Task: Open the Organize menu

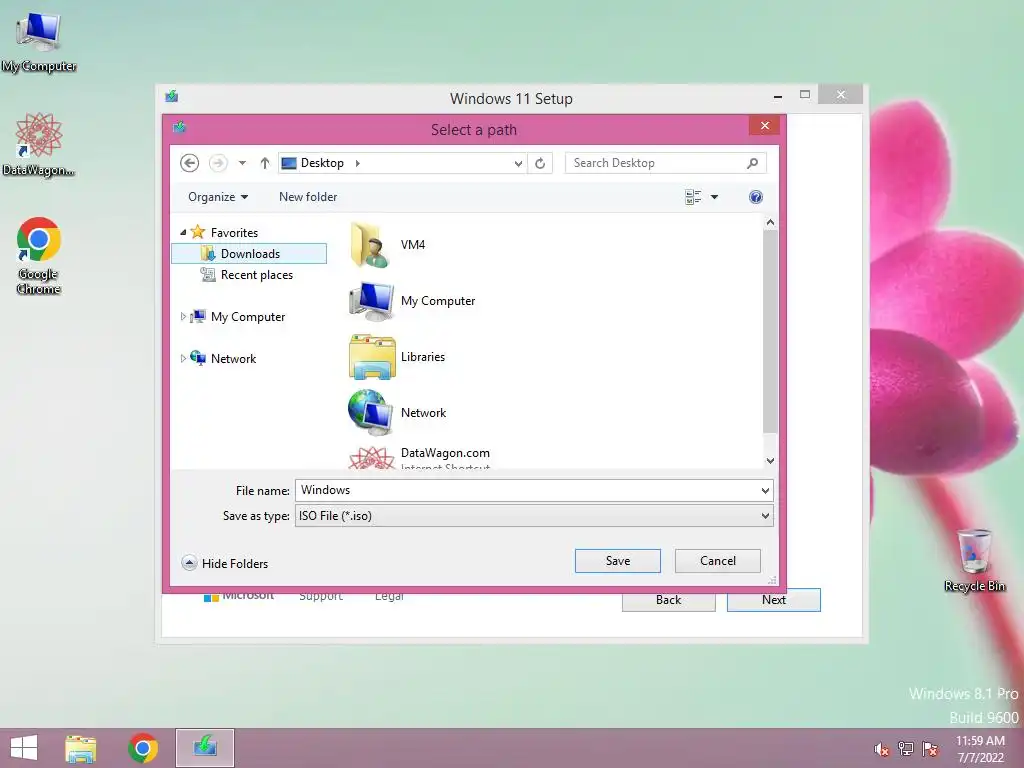Action: click(217, 197)
